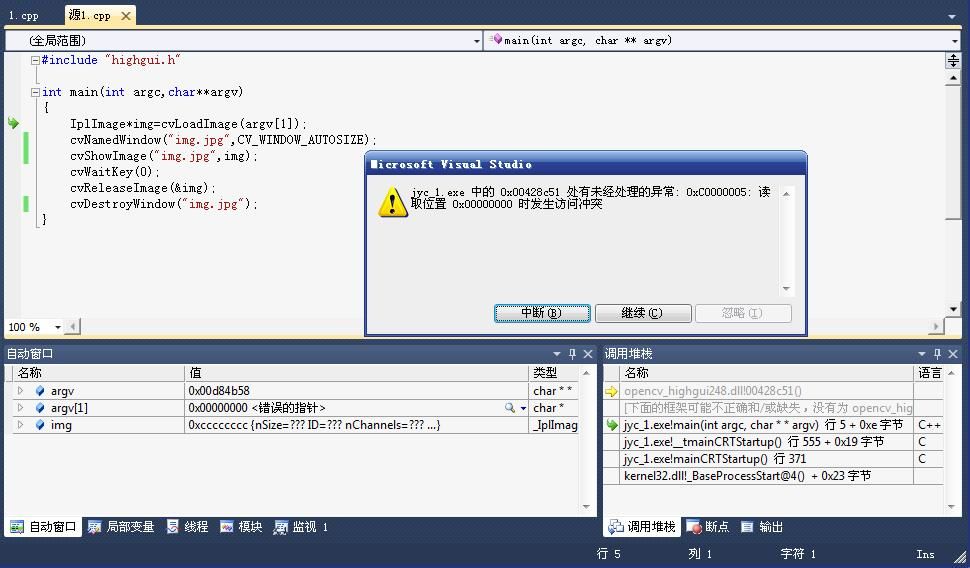Click dialog message scroll up arrow
970x568 pixels.
click(786, 194)
